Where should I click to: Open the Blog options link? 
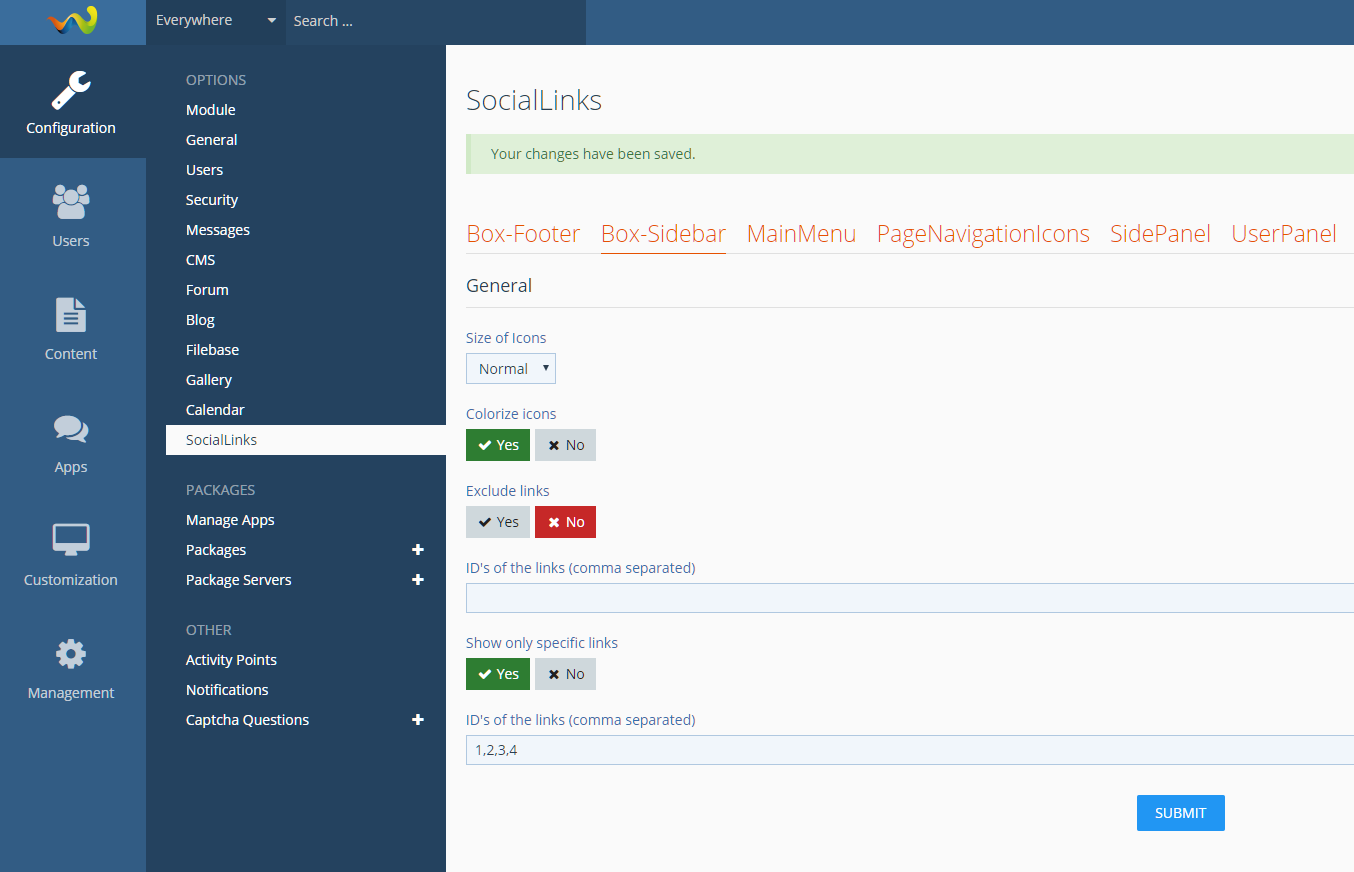click(x=200, y=320)
